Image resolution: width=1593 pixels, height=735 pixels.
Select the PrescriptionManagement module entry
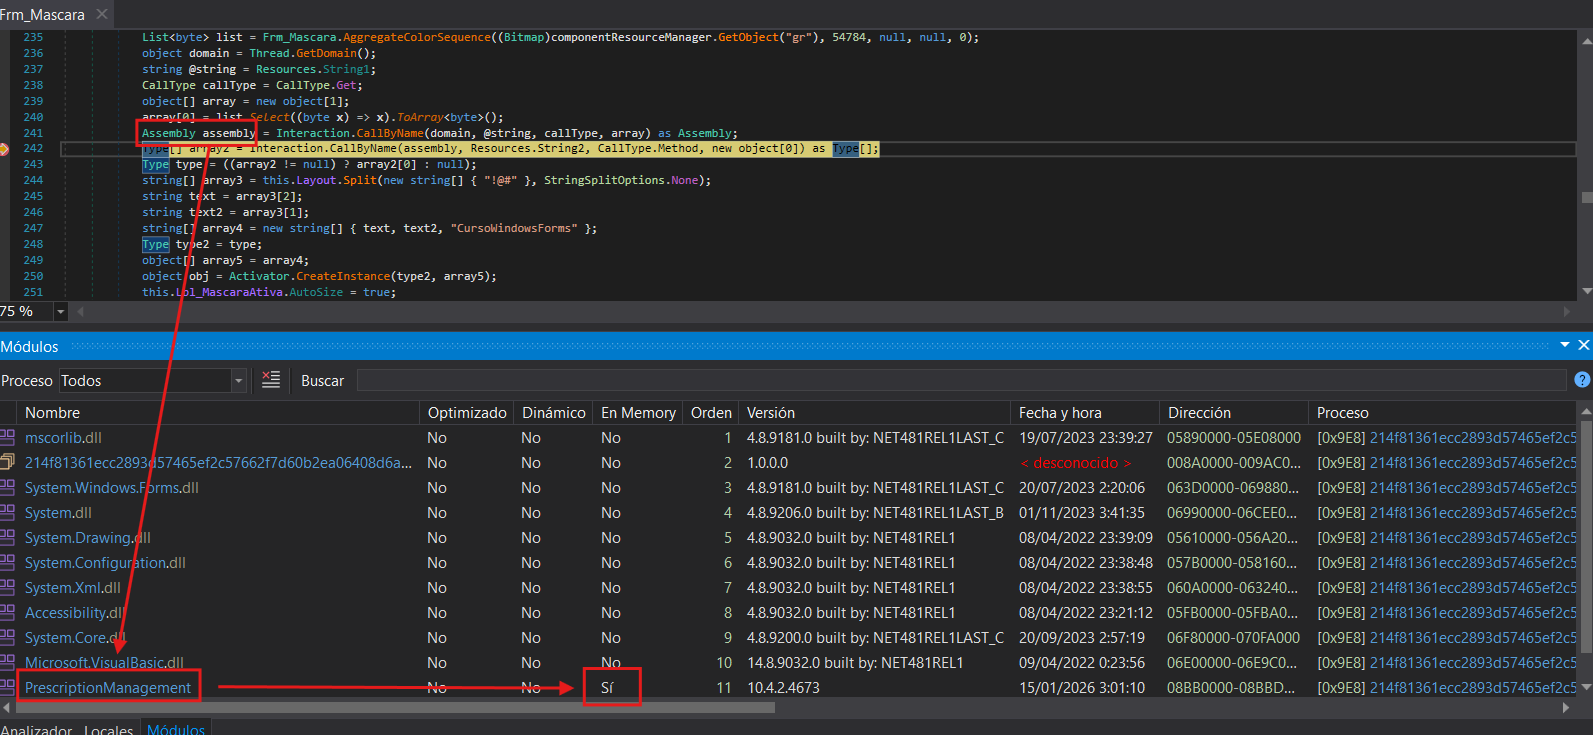point(108,688)
